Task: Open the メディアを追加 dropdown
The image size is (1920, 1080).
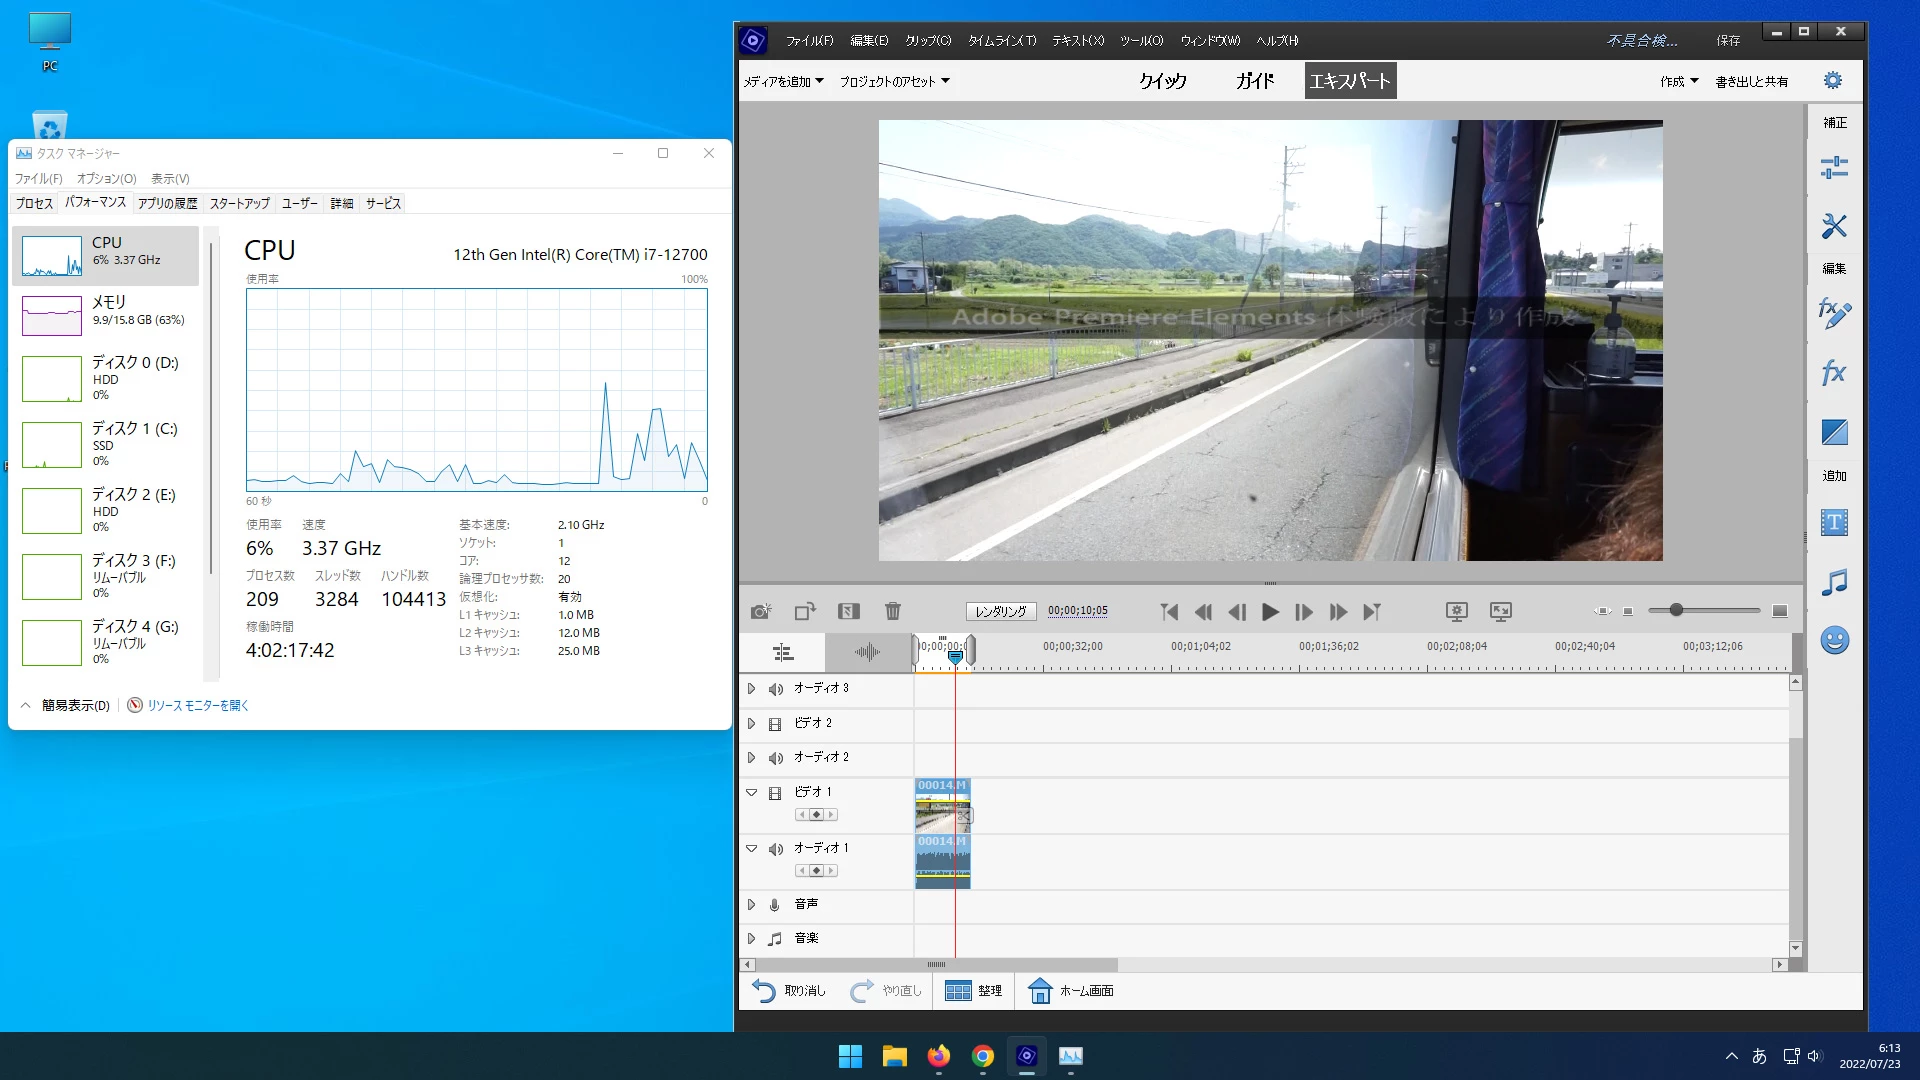Action: pyautogui.click(x=783, y=81)
